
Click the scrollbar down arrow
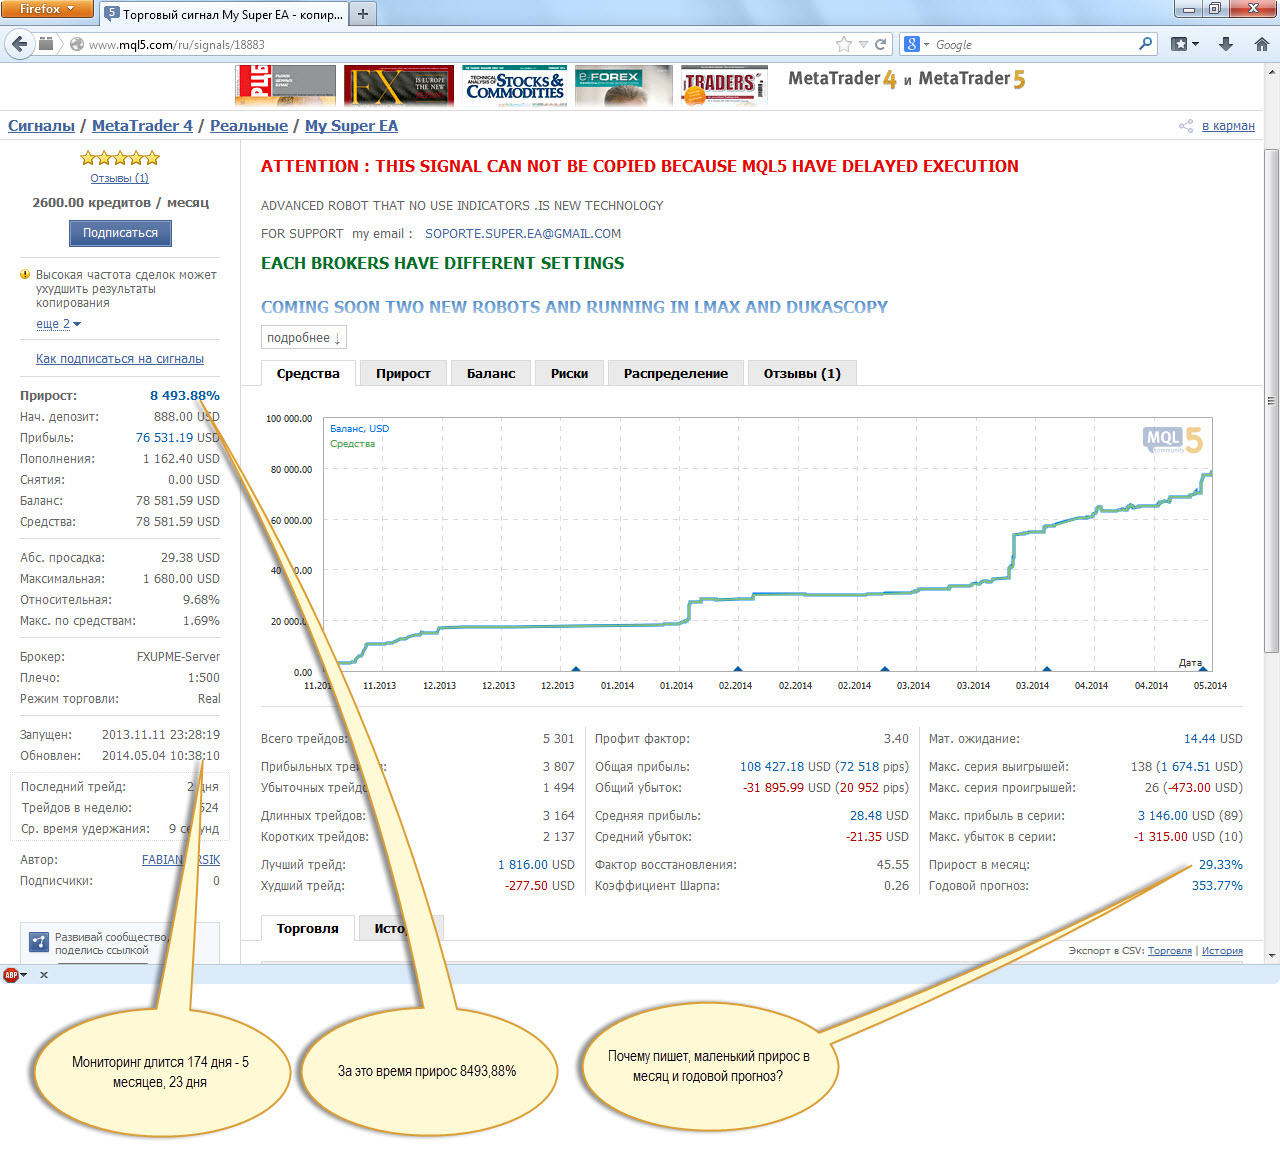click(1272, 956)
